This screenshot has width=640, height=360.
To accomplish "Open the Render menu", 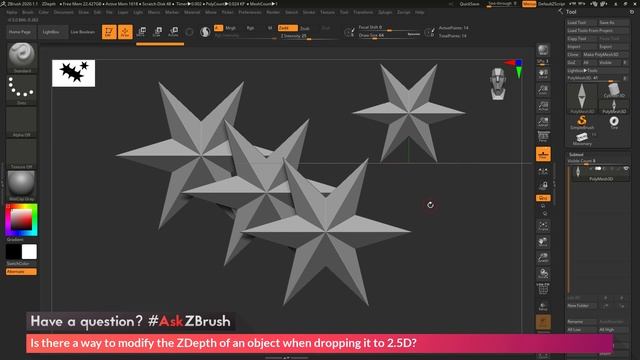I will [x=273, y=13].
